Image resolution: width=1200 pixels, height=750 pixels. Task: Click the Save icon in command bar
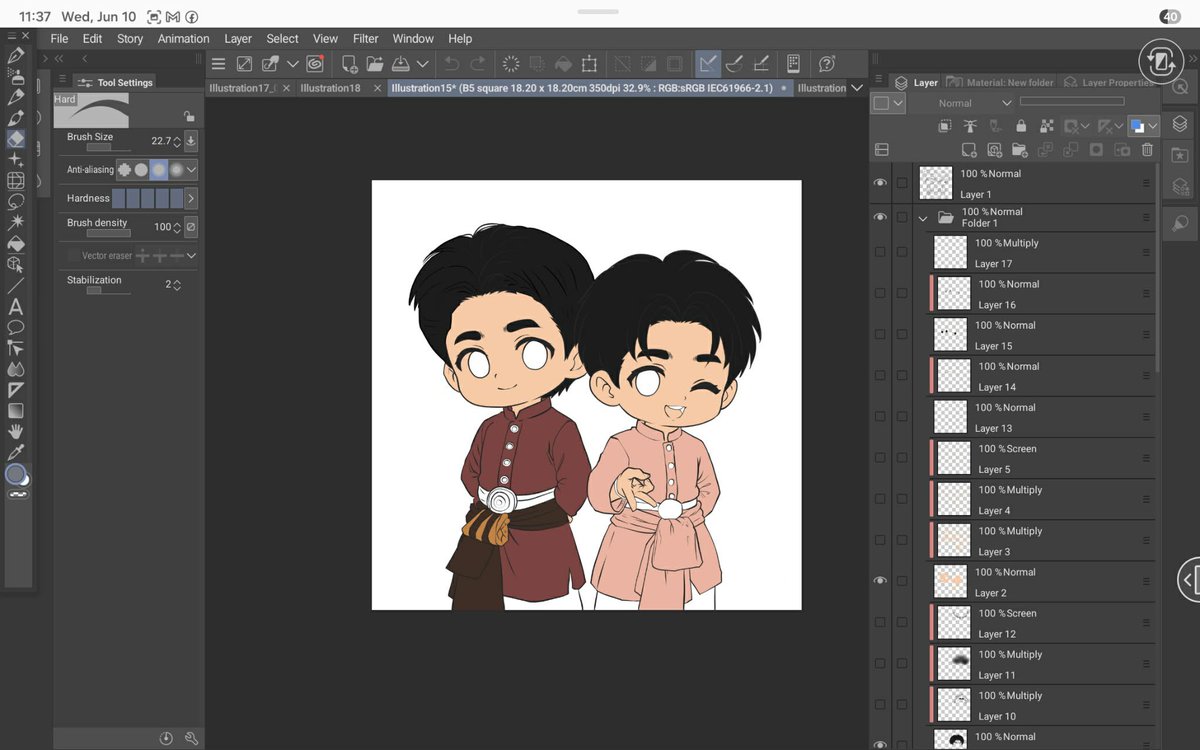coord(400,64)
